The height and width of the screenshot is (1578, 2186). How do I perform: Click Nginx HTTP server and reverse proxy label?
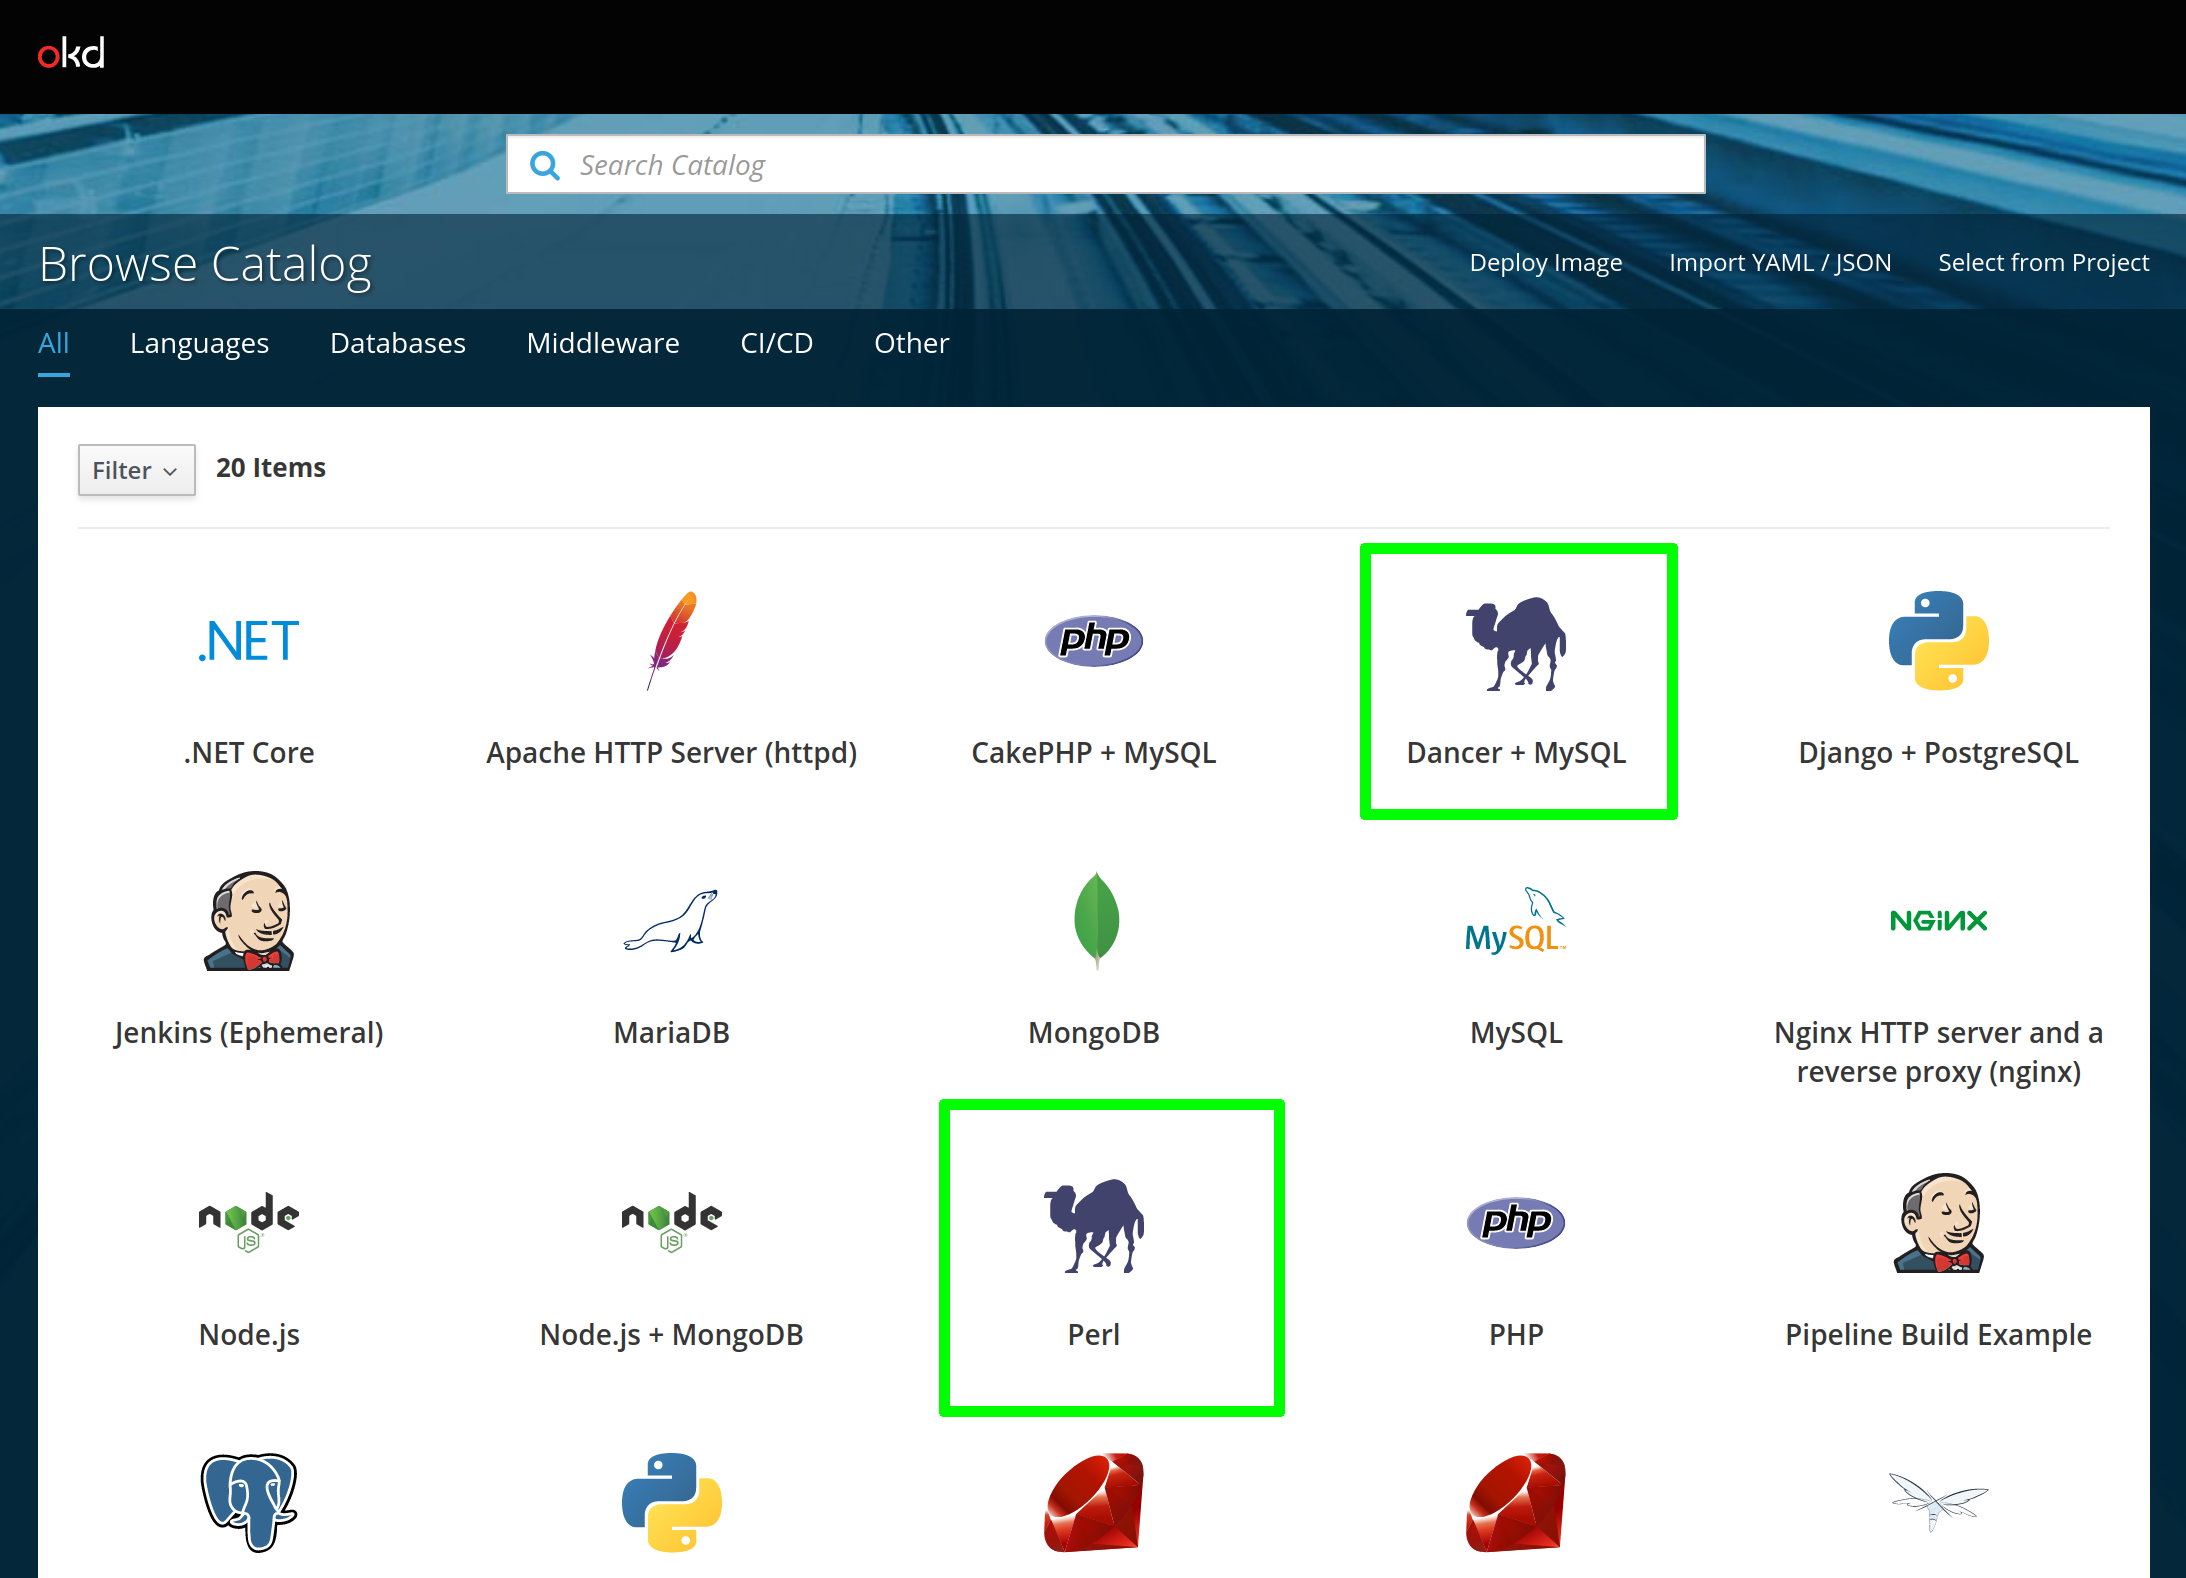(1938, 1052)
